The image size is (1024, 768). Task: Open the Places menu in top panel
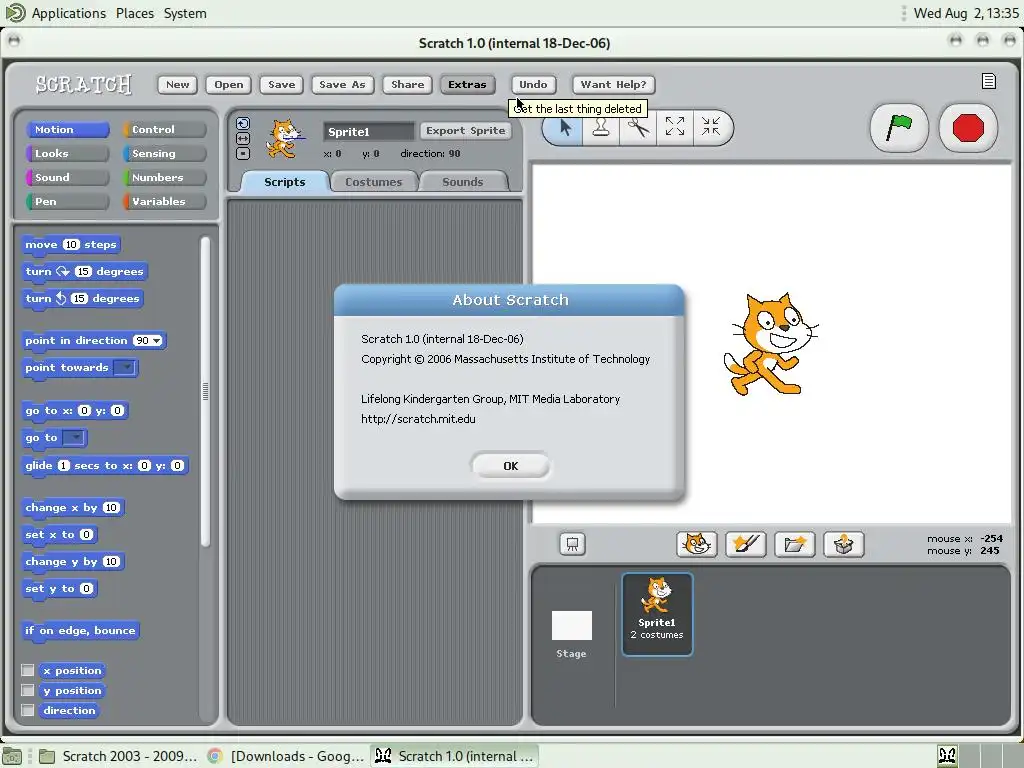(135, 13)
